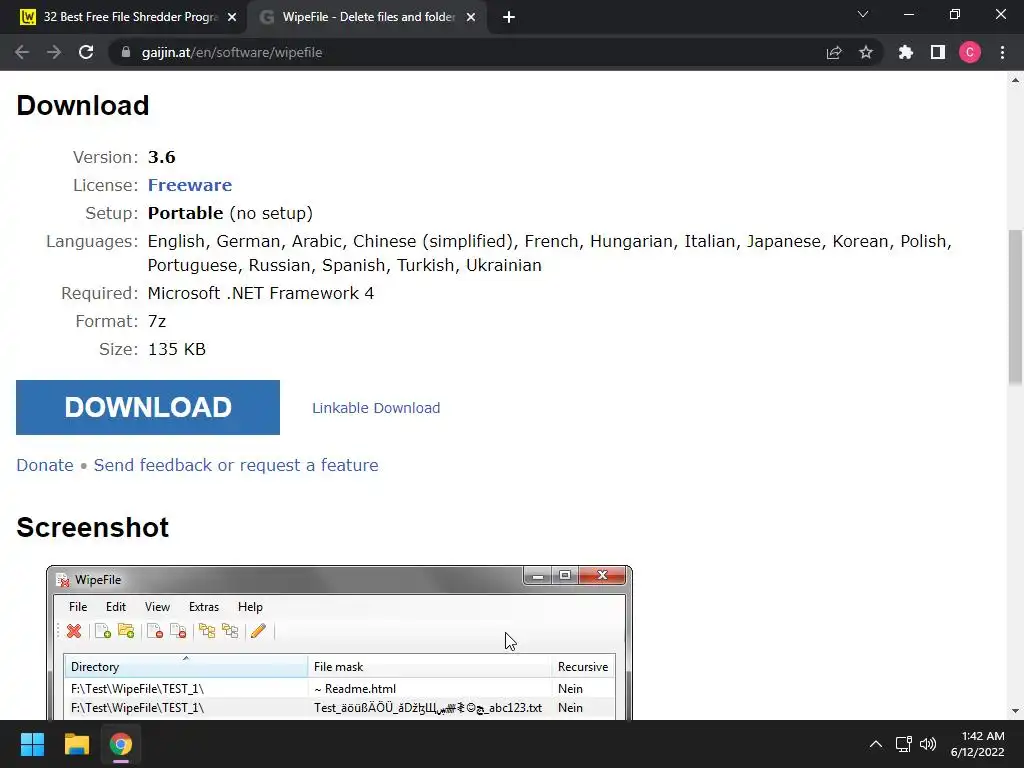The width and height of the screenshot is (1024, 768).
Task: Click the remove all files icon in WipeFile toolbar
Action: click(178, 631)
